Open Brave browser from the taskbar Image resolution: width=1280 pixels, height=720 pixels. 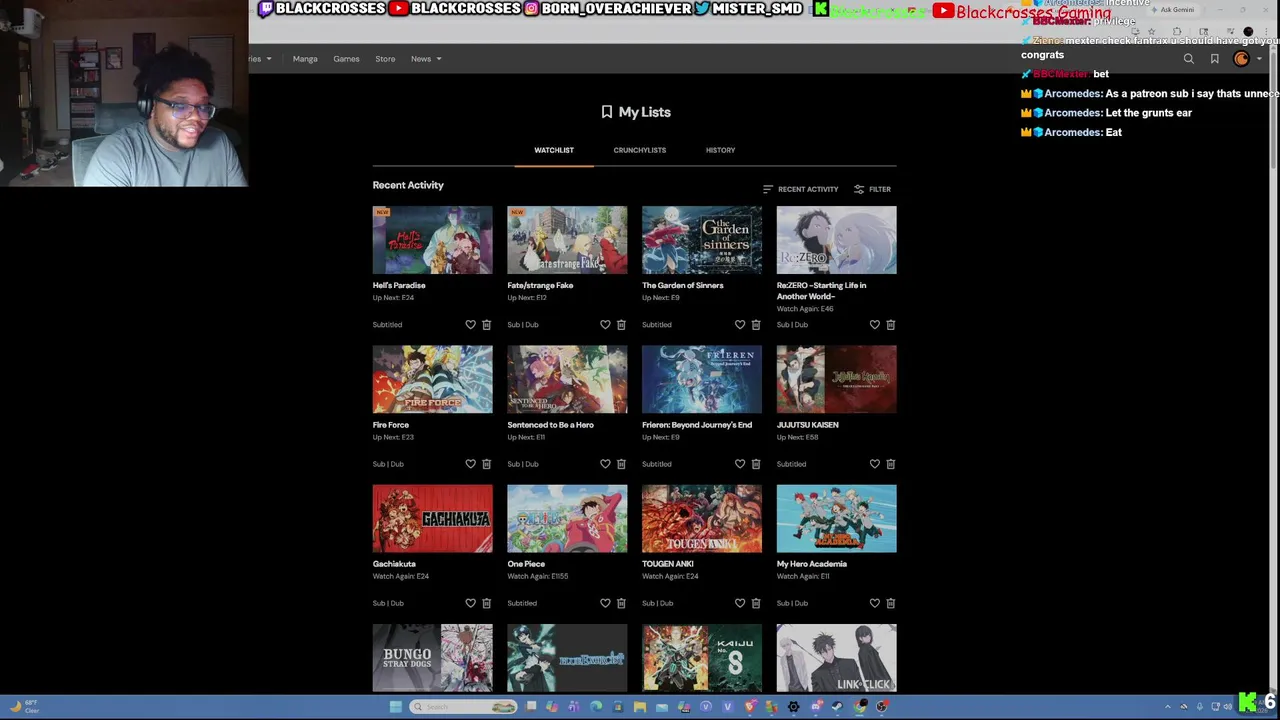pyautogui.click(x=750, y=707)
